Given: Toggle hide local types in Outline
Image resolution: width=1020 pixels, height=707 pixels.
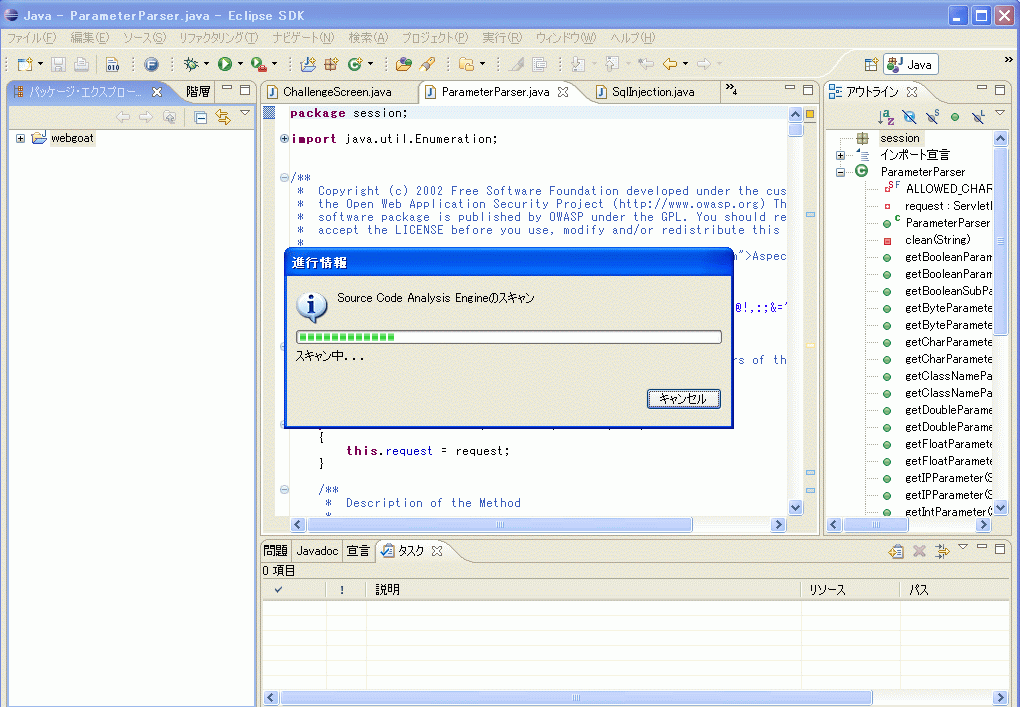Looking at the screenshot, I should 978,117.
